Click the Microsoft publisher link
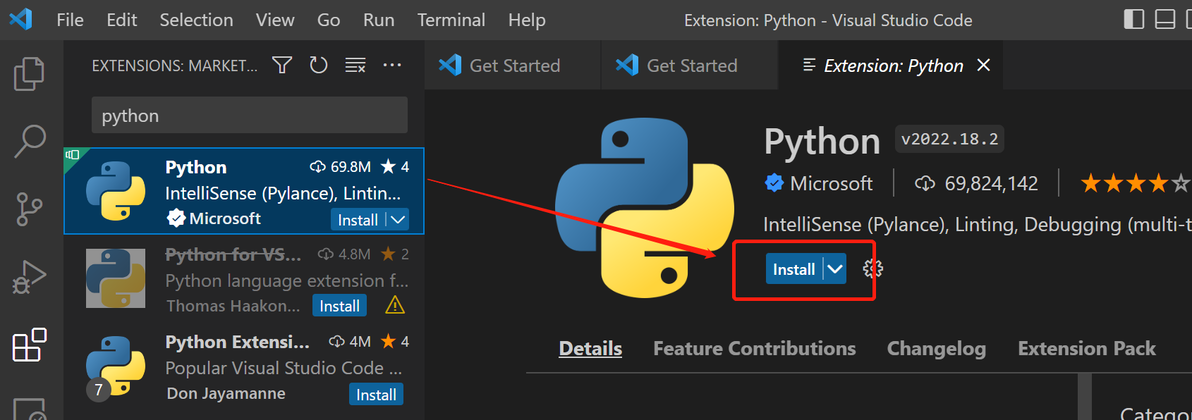The width and height of the screenshot is (1192, 420). pyautogui.click(x=831, y=184)
